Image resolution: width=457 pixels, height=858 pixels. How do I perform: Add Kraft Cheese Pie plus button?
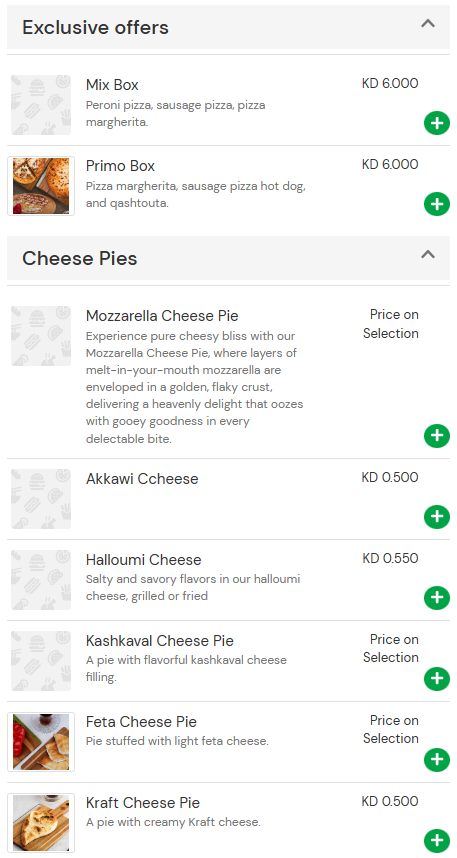point(437,841)
